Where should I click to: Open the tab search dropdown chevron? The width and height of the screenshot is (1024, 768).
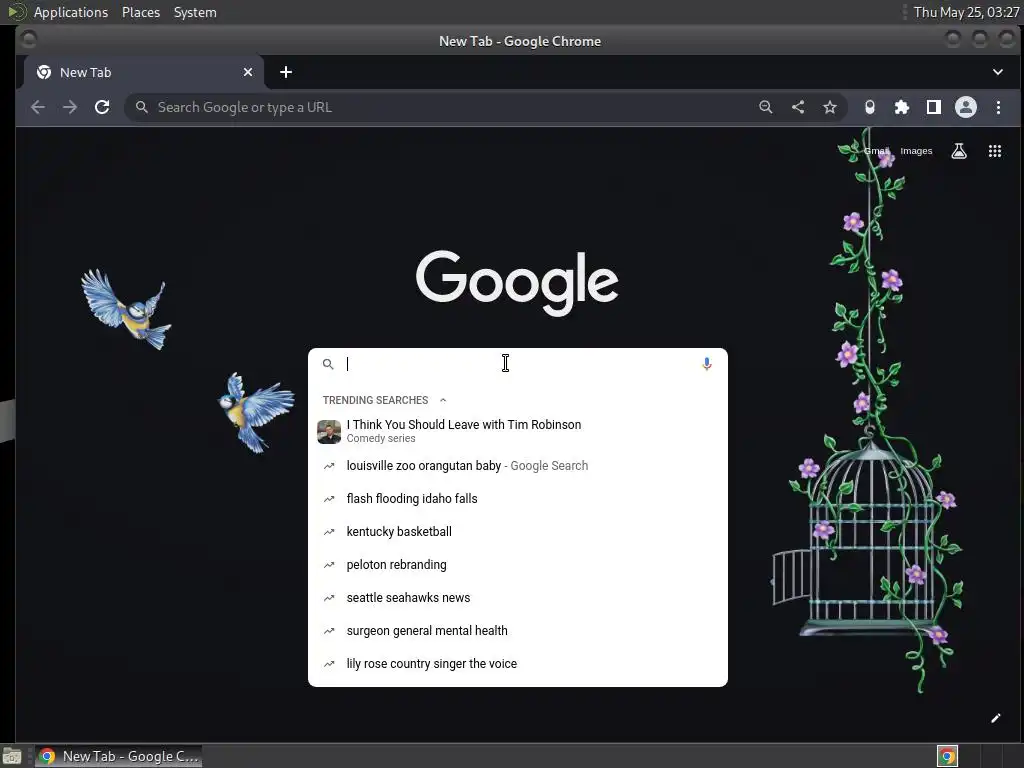click(x=998, y=72)
